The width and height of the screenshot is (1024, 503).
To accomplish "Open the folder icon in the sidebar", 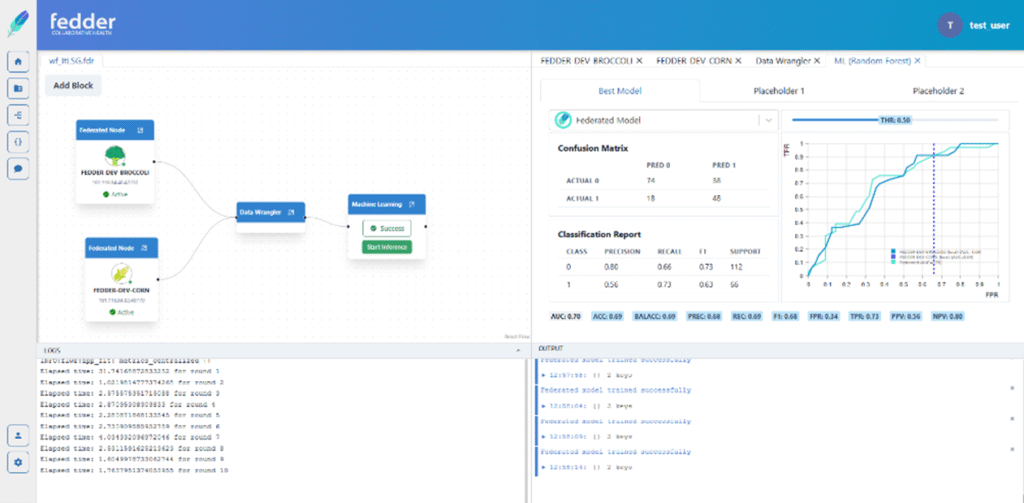I will tap(18, 89).
